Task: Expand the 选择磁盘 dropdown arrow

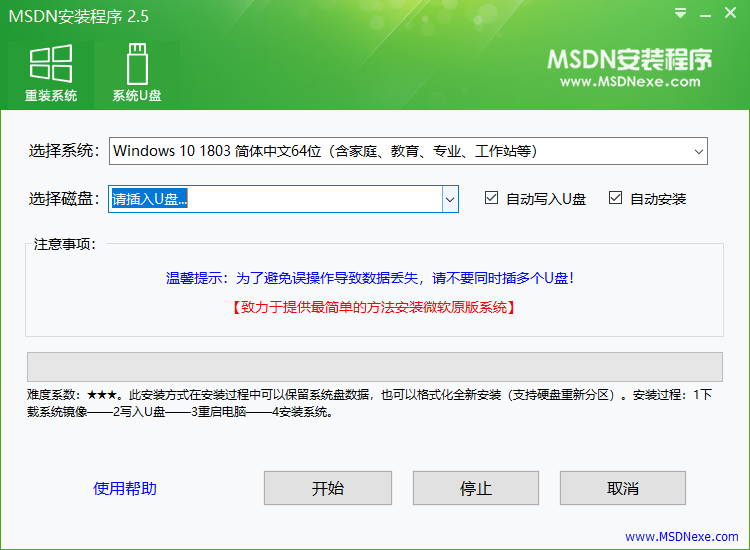Action: coord(450,199)
